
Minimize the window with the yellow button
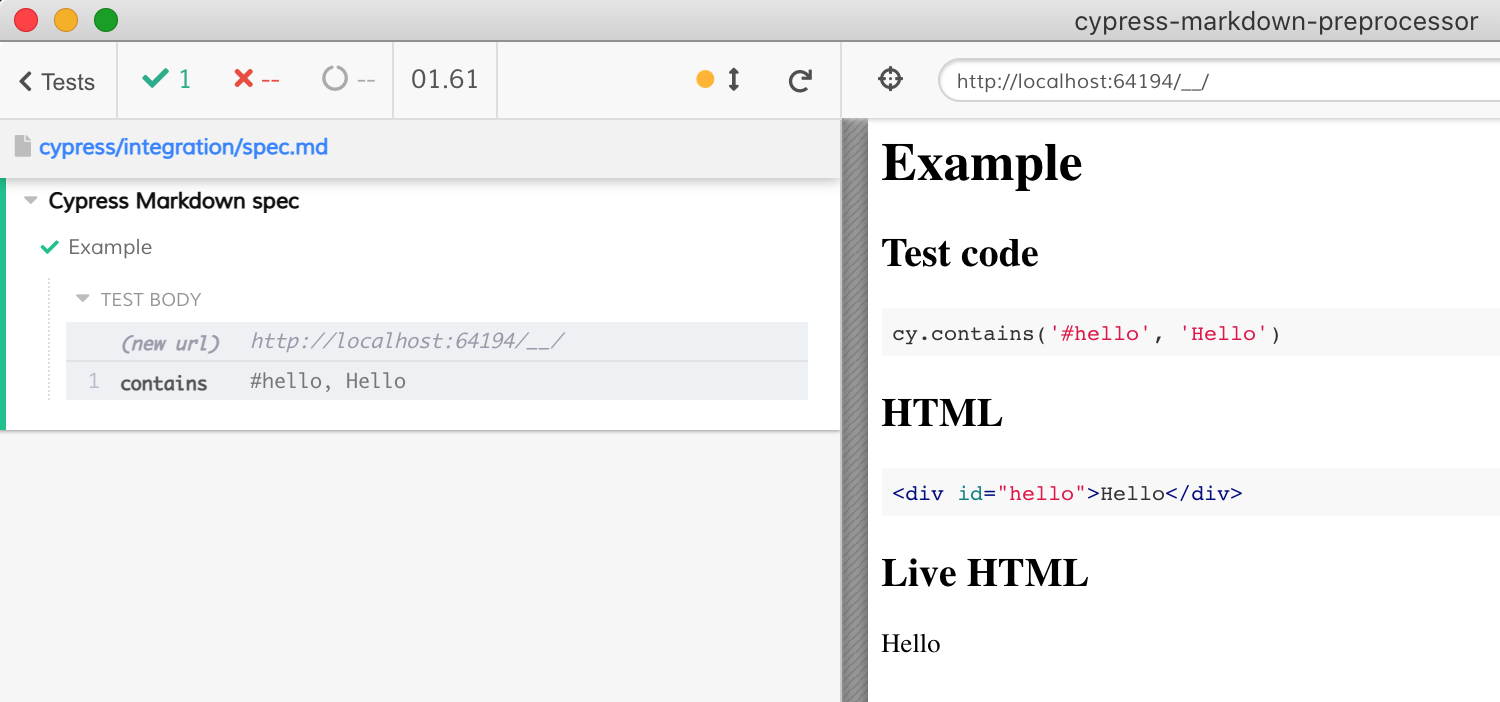[66, 19]
